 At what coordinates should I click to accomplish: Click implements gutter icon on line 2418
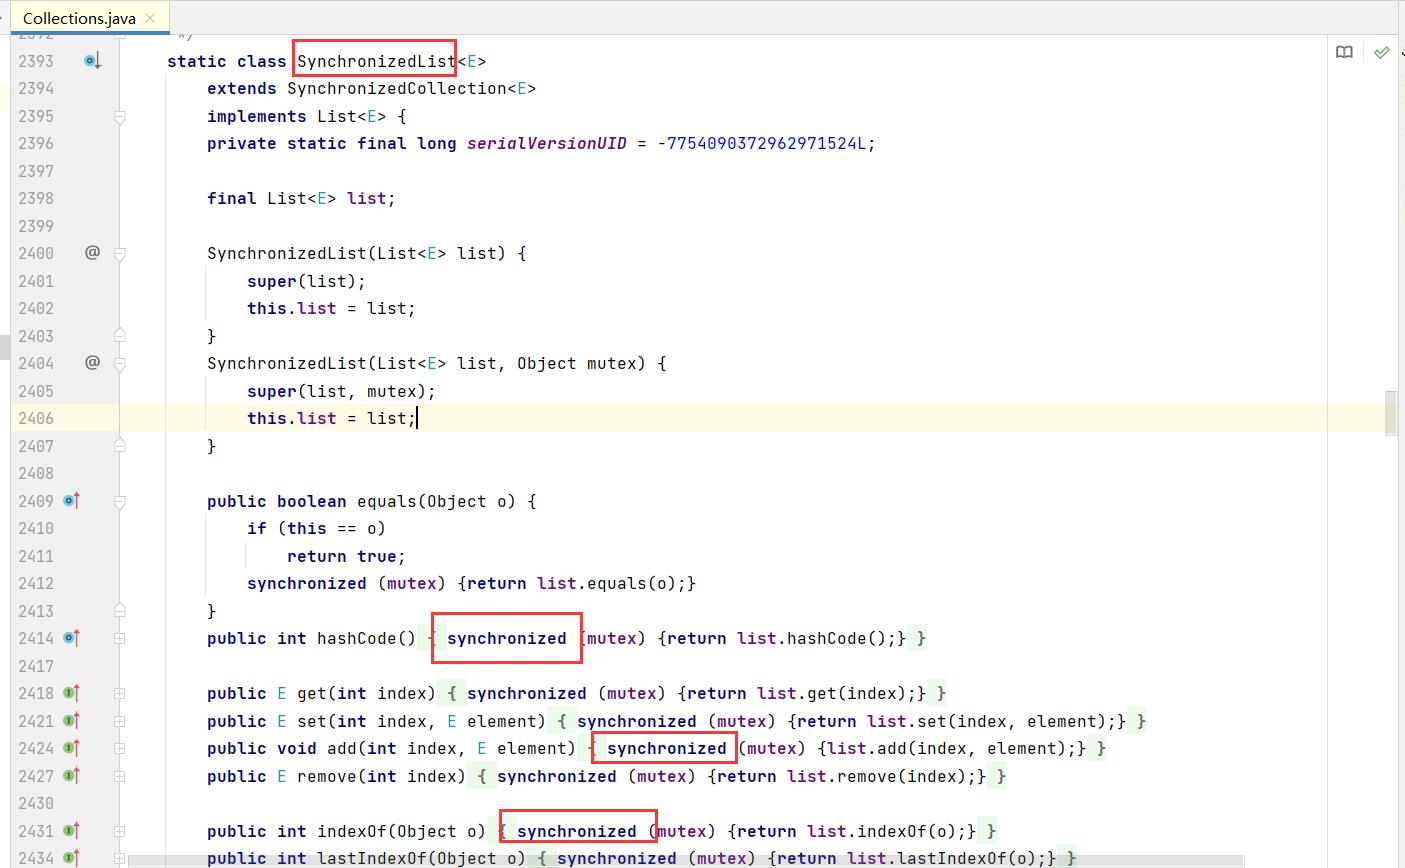coord(71,693)
